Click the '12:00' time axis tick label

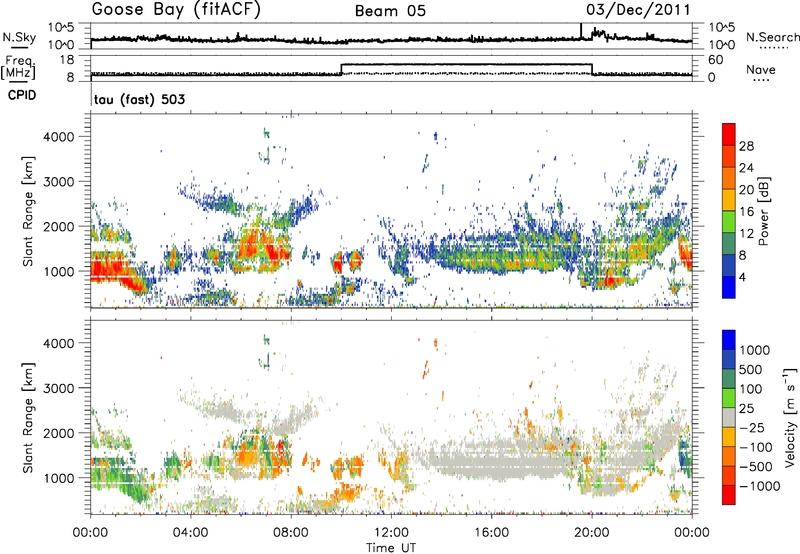(x=391, y=533)
